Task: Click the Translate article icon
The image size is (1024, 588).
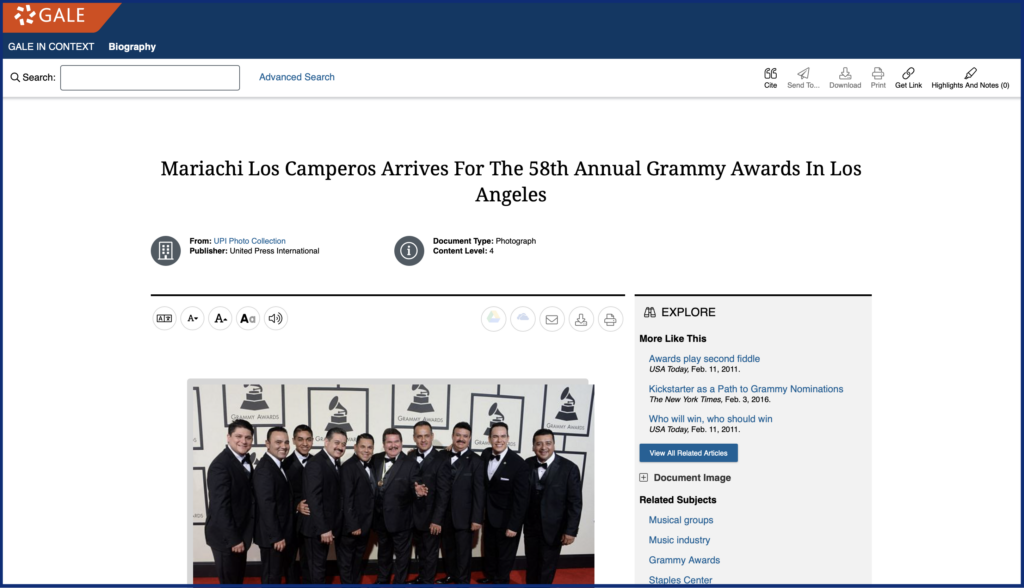Action: [x=164, y=319]
